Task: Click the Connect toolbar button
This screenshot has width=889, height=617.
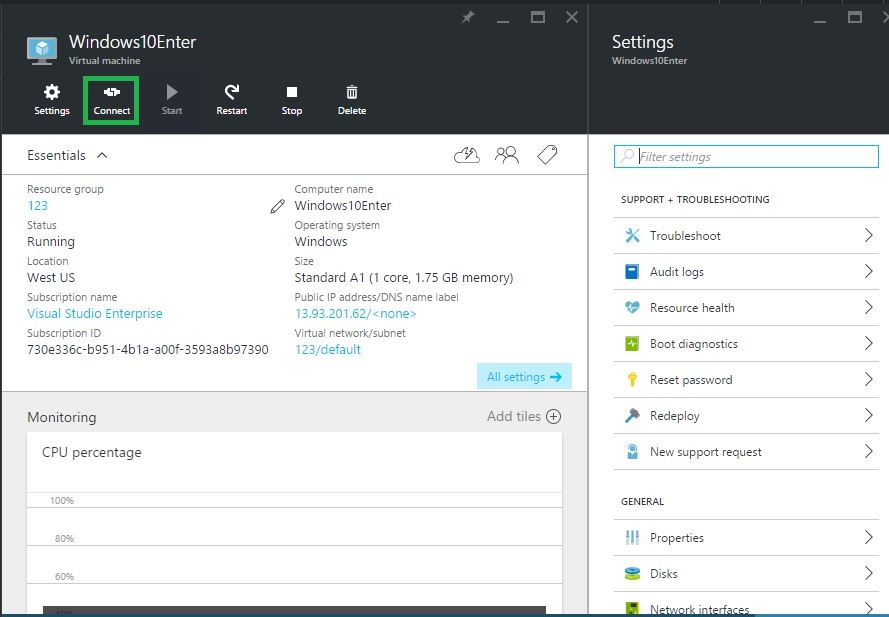Action: pyautogui.click(x=112, y=100)
